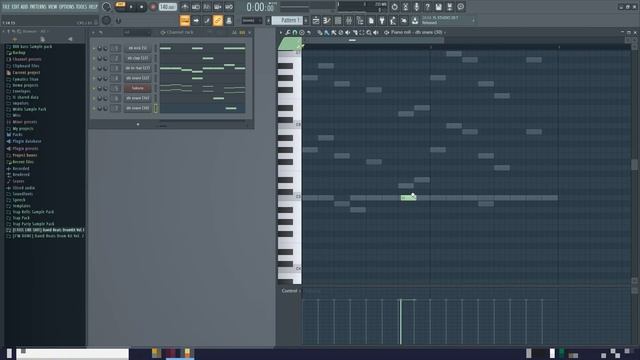The height and width of the screenshot is (360, 640).
Task: Click the help question-mark icon
Action: point(427,7)
